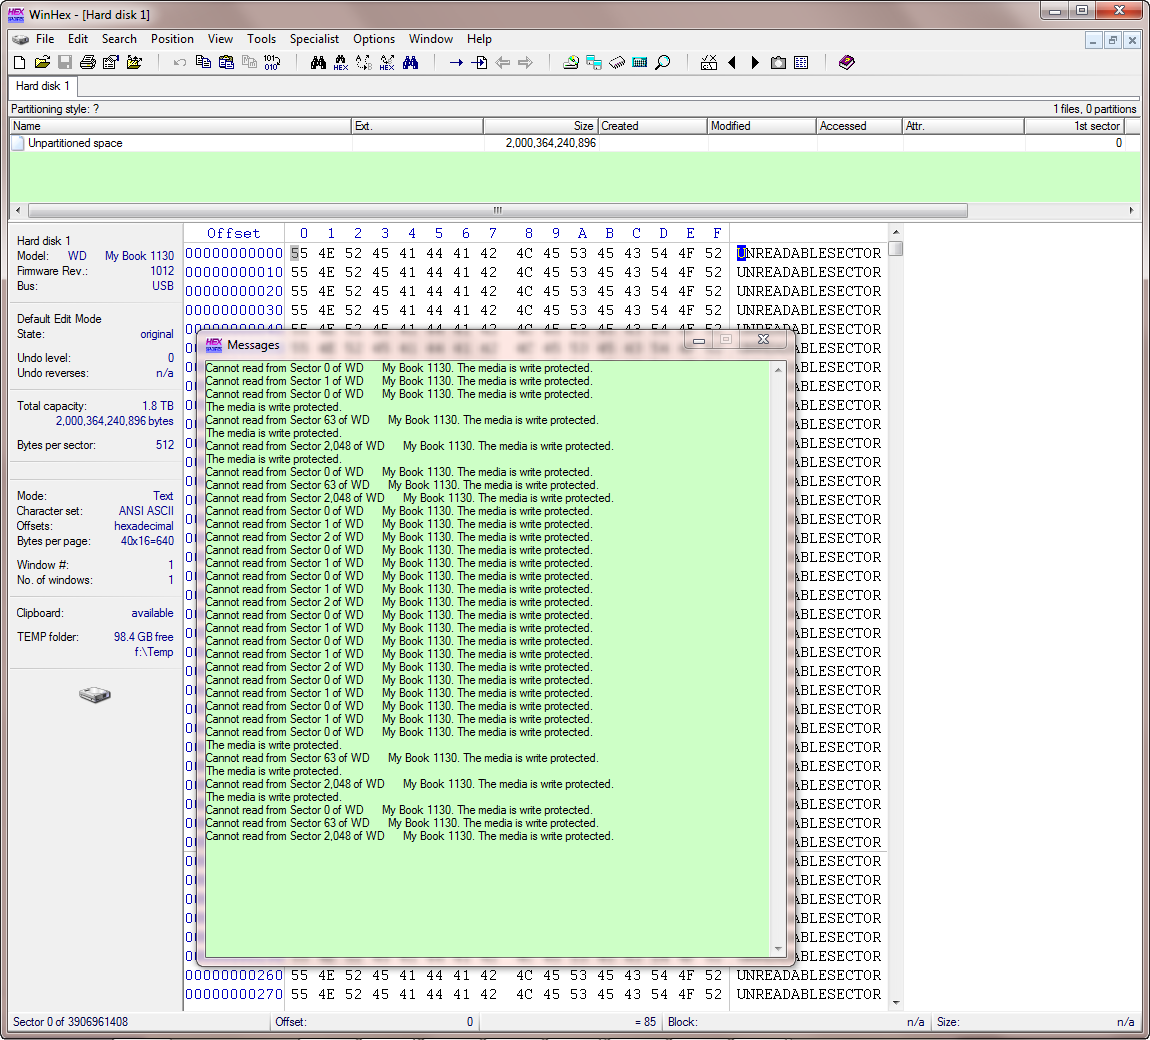
Task: Click Messages window scroll down arrow
Action: click(x=778, y=949)
